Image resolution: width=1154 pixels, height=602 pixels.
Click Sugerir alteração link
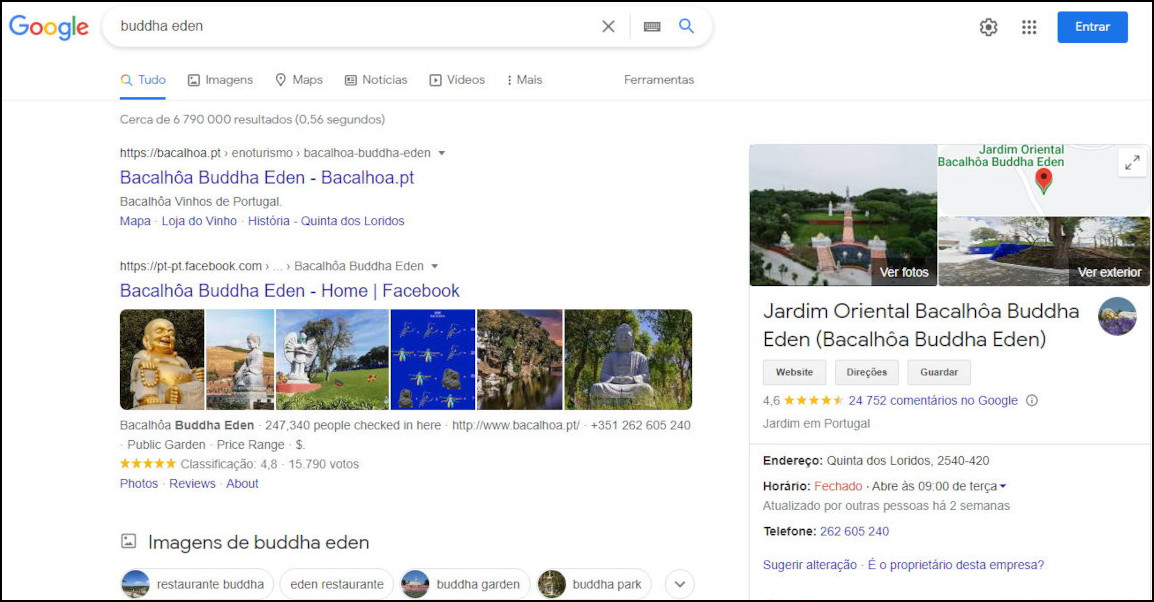(810, 565)
